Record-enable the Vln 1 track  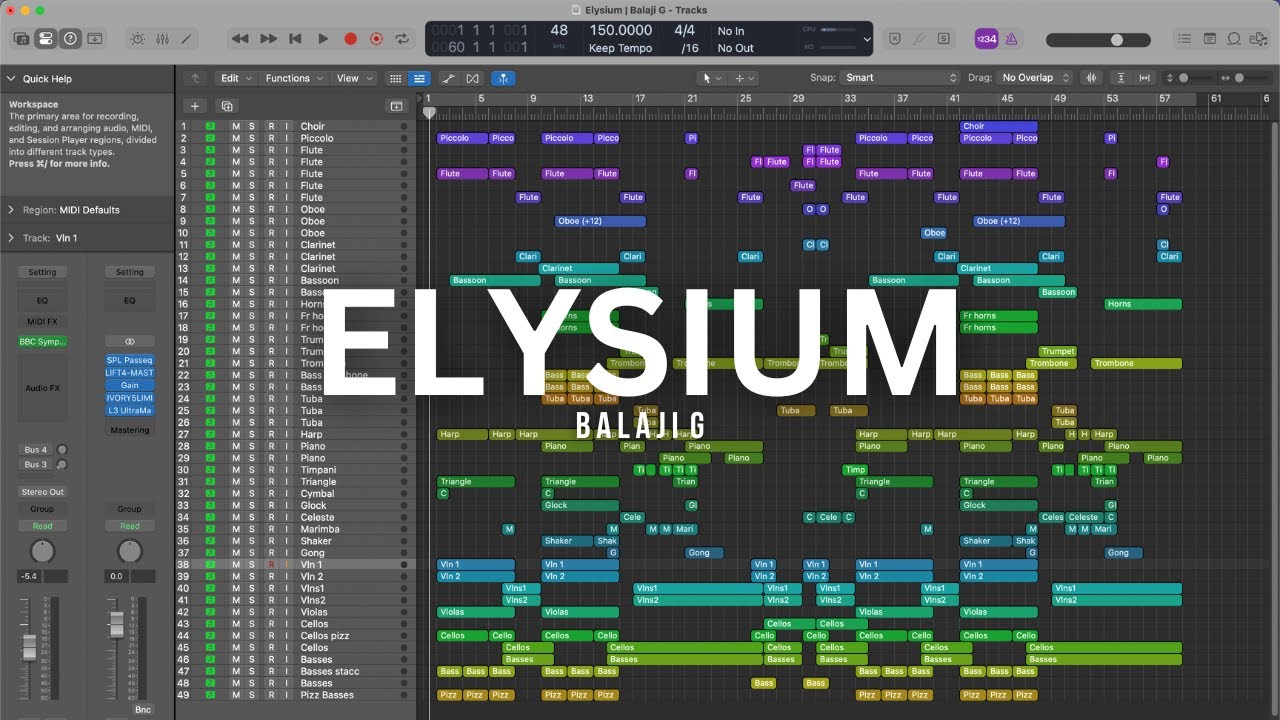click(x=270, y=565)
